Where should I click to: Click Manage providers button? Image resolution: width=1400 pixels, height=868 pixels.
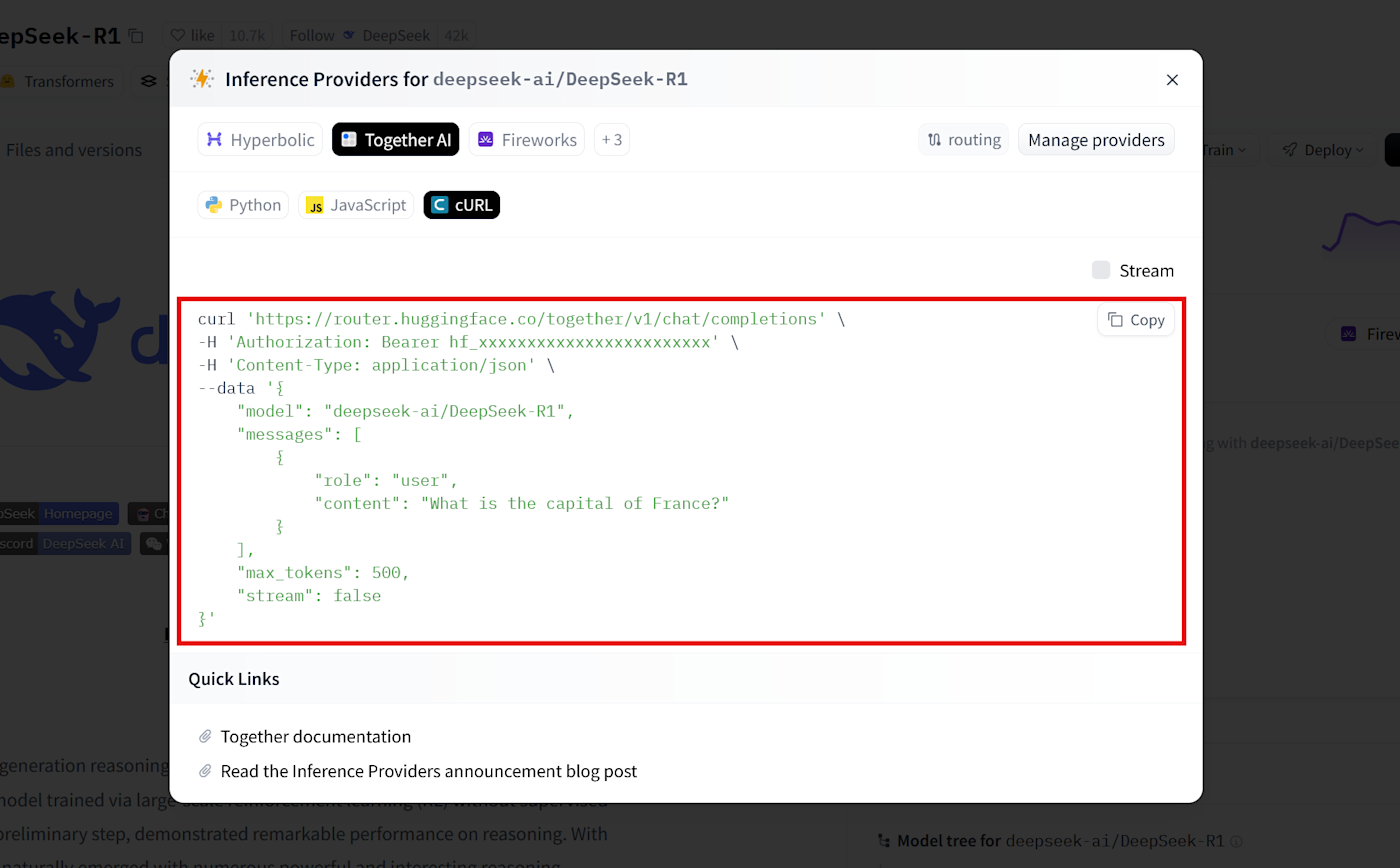[x=1096, y=140]
